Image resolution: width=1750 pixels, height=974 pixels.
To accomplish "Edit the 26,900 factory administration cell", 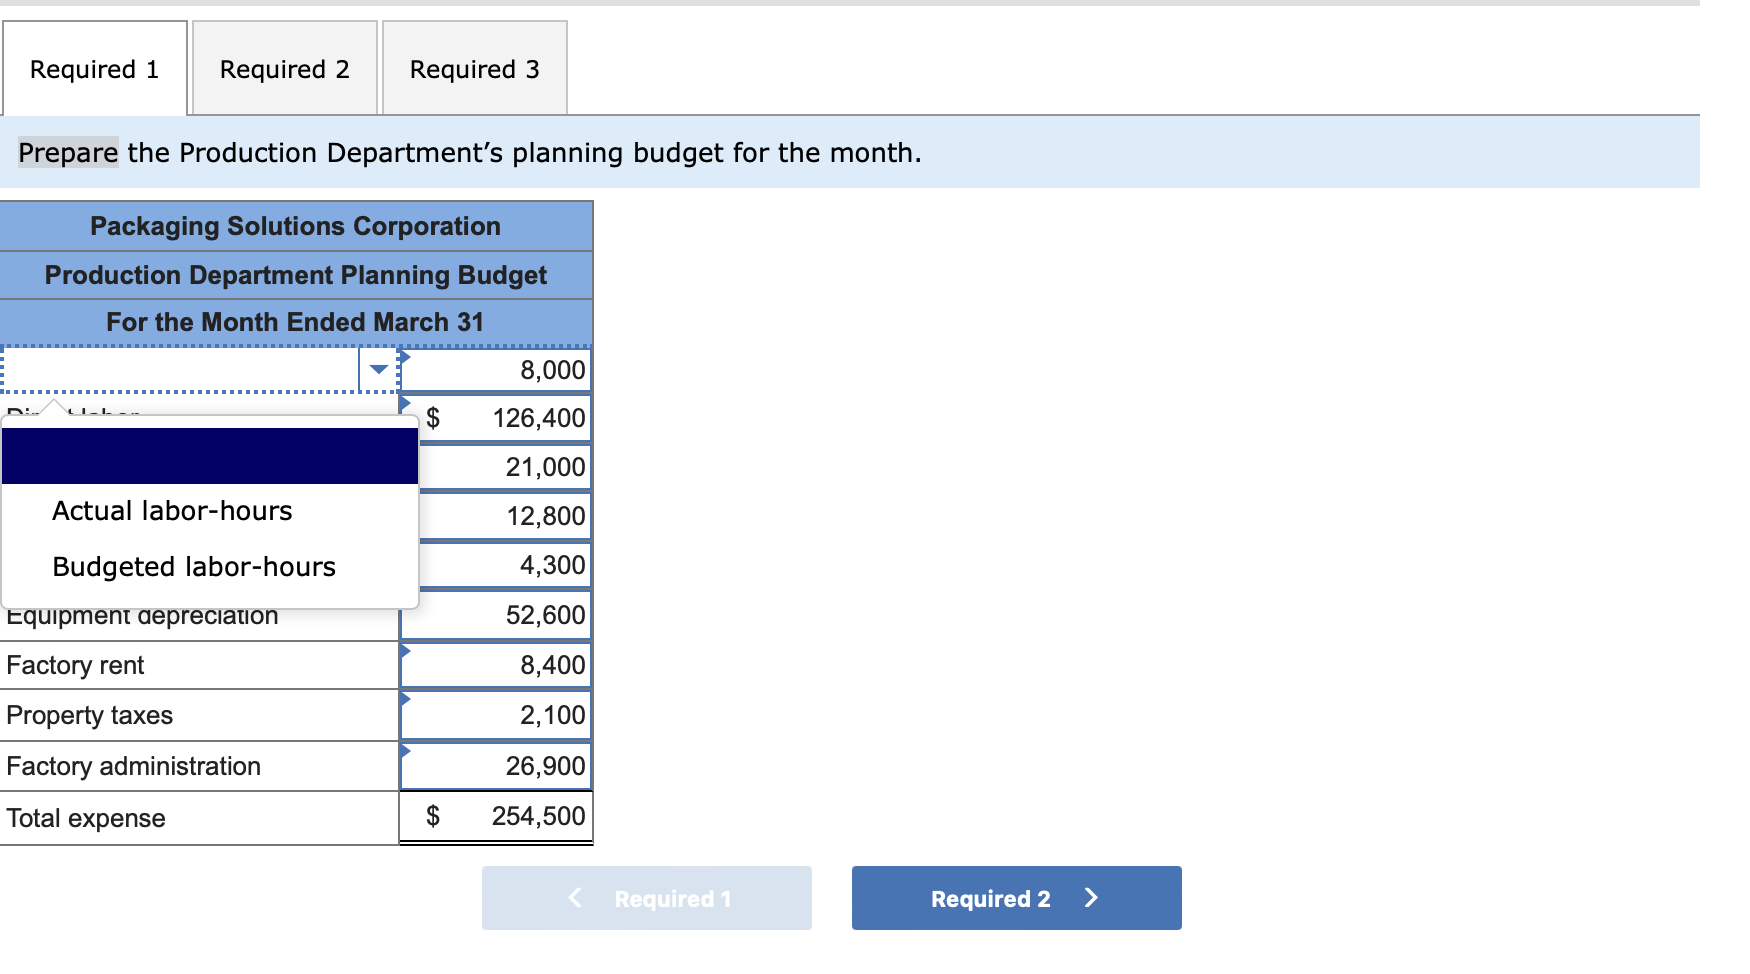I will click(x=496, y=766).
